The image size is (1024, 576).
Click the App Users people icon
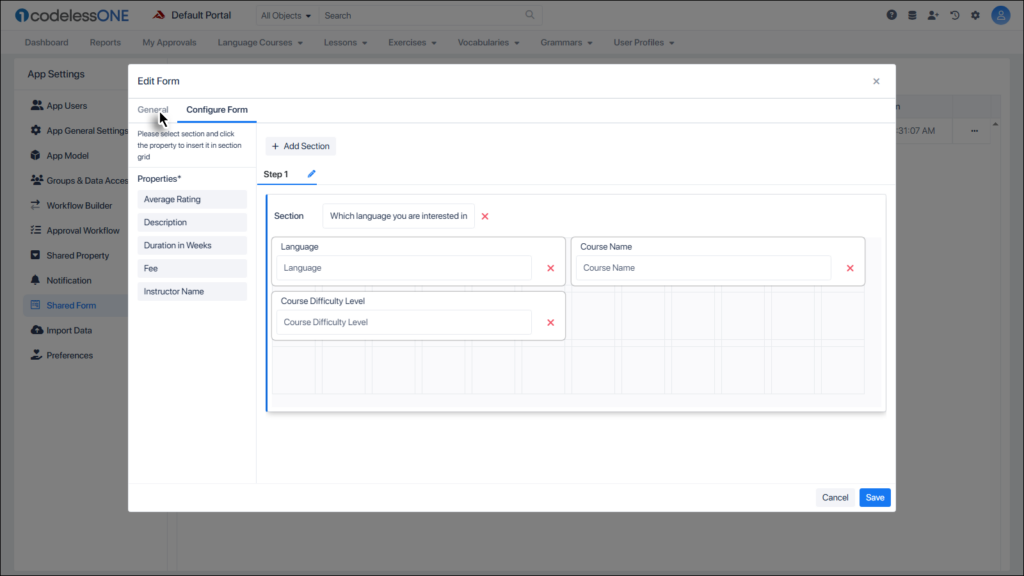(x=37, y=105)
